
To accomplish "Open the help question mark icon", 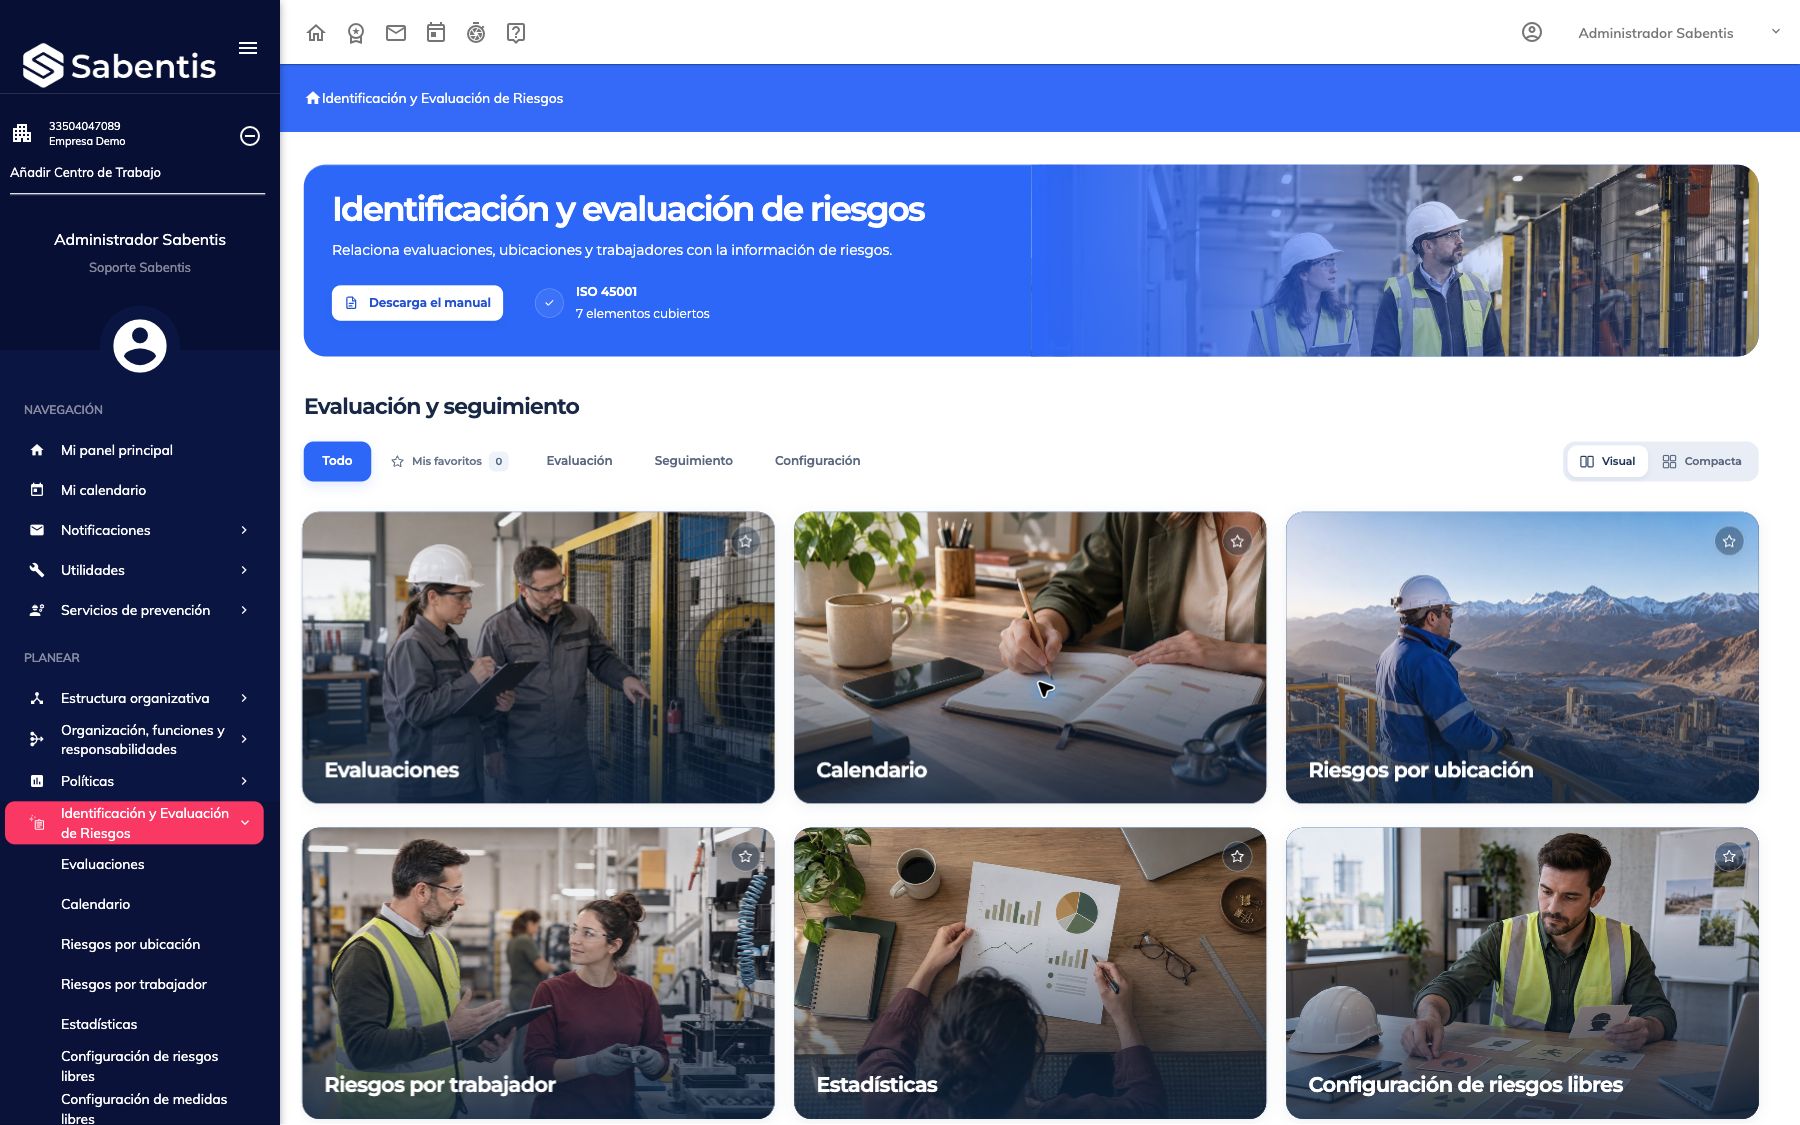I will pos(516,33).
